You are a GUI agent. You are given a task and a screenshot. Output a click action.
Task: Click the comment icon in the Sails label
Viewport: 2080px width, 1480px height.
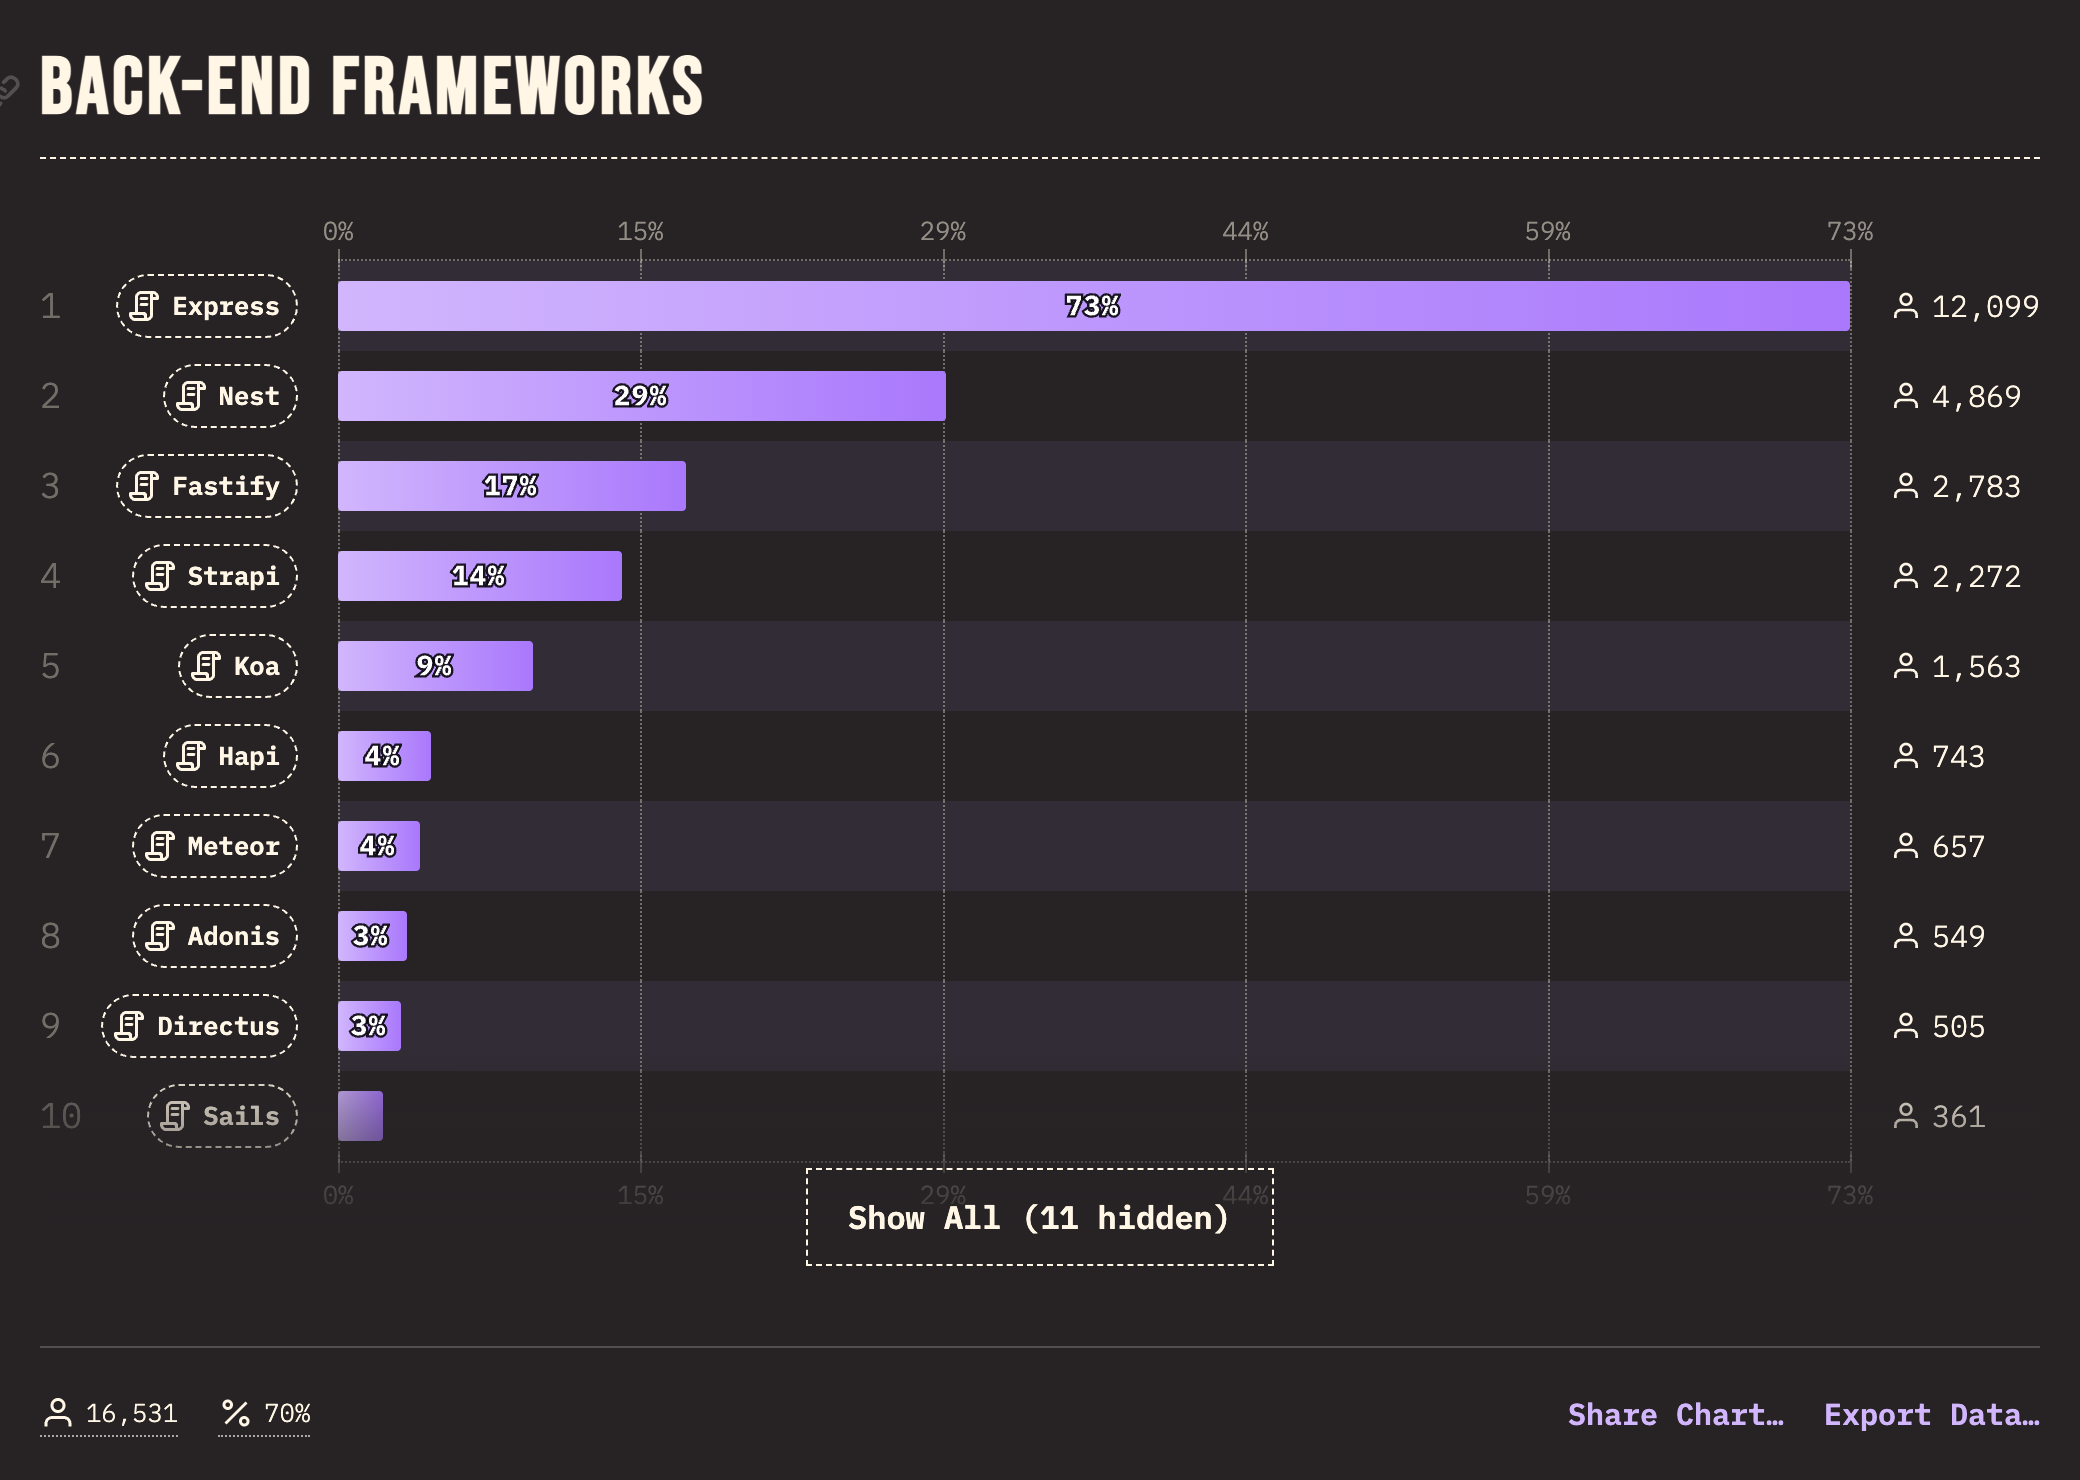click(176, 1116)
